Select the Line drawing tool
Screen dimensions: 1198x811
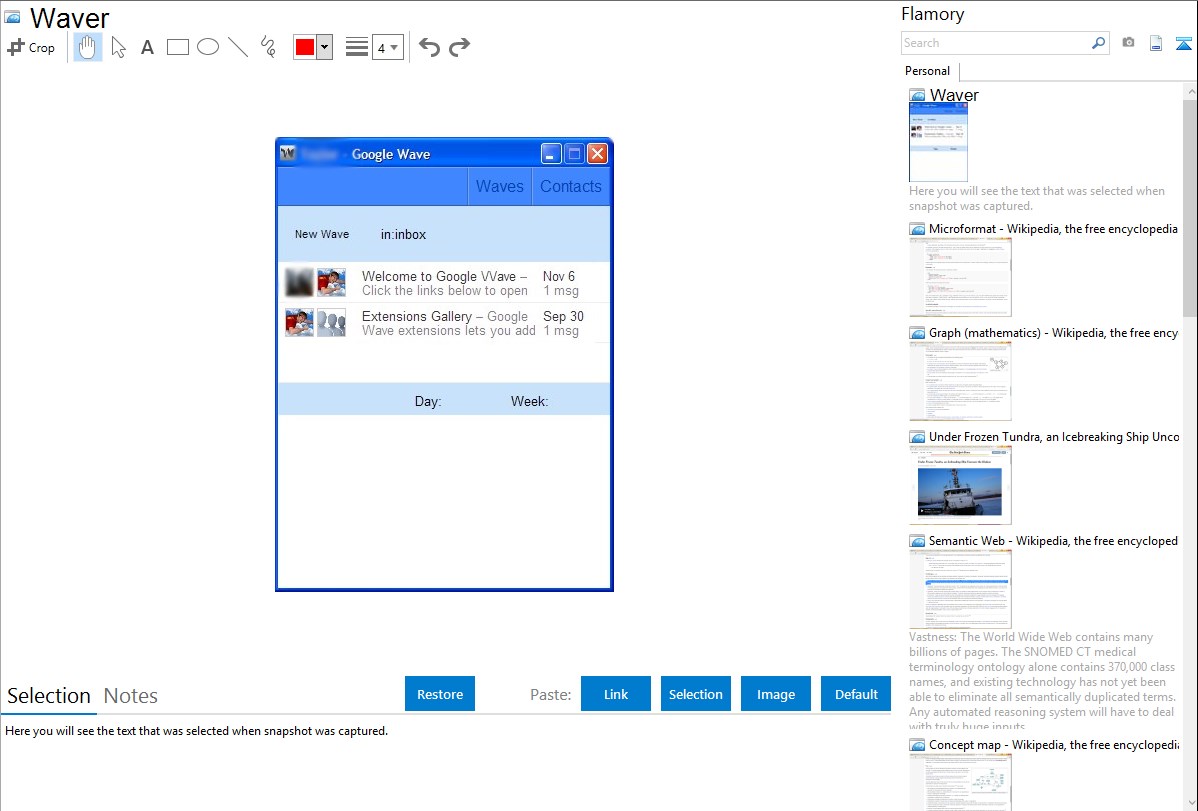point(238,47)
